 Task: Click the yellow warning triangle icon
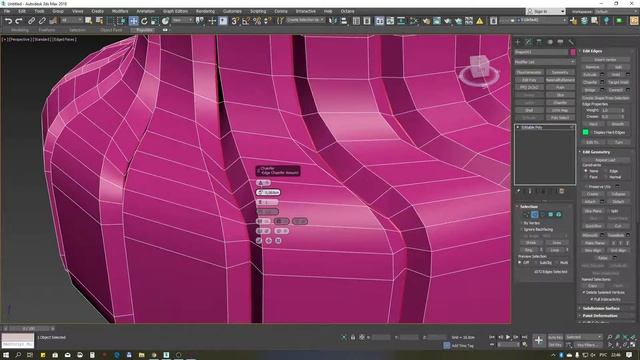click(x=480, y=21)
